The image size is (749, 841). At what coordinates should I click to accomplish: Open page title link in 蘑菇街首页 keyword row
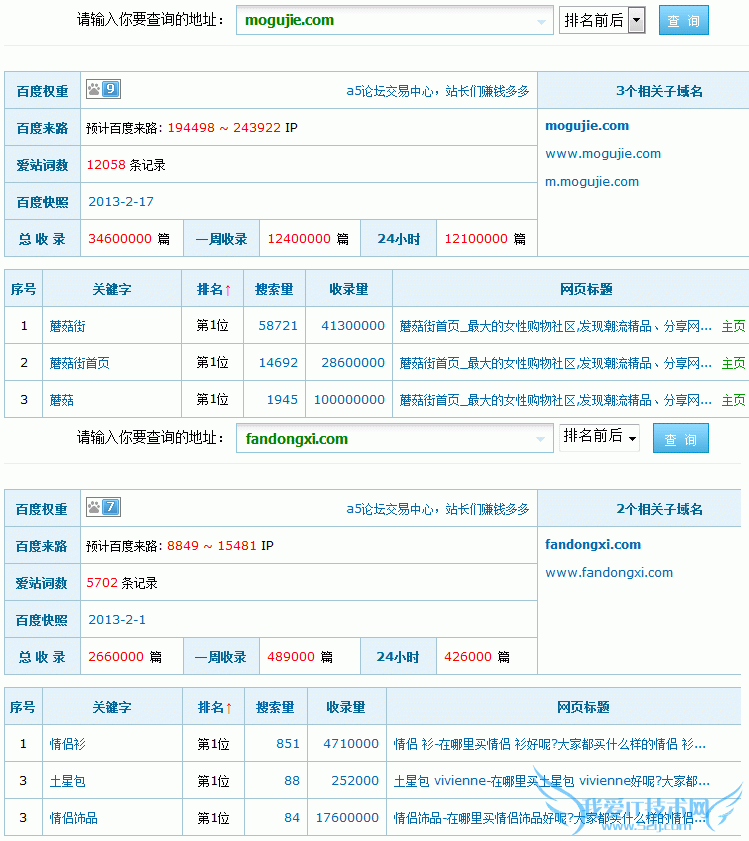555,363
